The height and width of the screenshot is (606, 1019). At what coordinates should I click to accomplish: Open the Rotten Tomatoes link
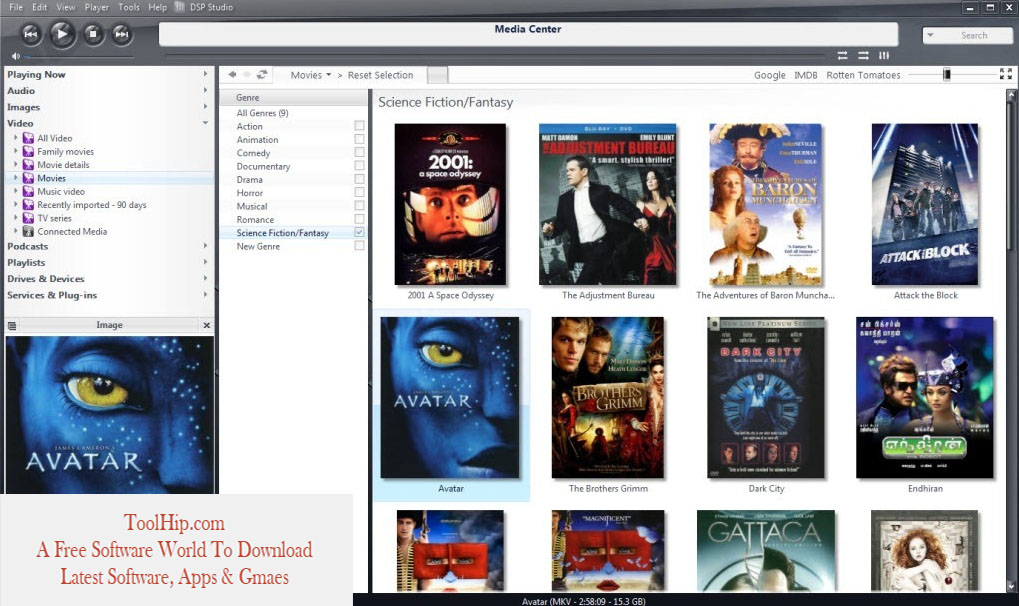click(863, 75)
